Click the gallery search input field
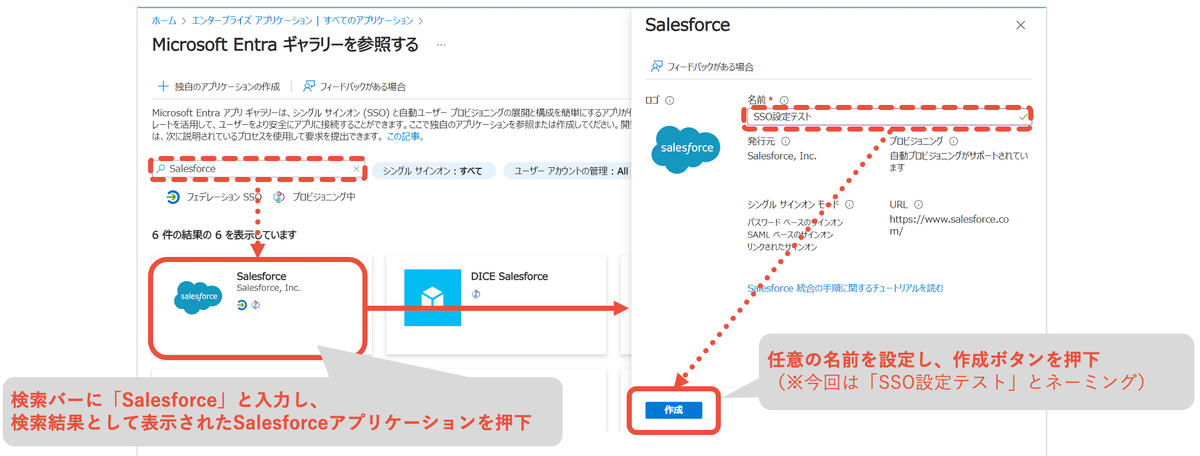Viewport: 1200px width, 456px height. click(x=259, y=169)
